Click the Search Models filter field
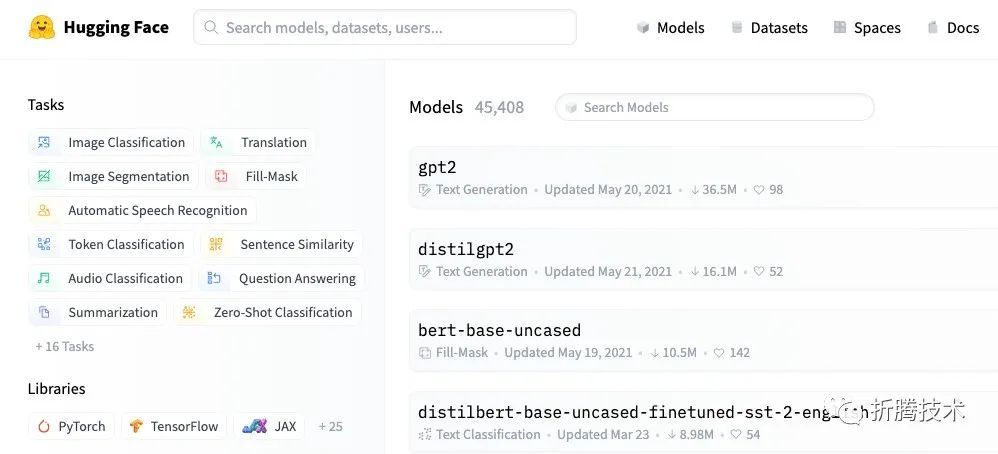This screenshot has width=998, height=454. coord(715,108)
